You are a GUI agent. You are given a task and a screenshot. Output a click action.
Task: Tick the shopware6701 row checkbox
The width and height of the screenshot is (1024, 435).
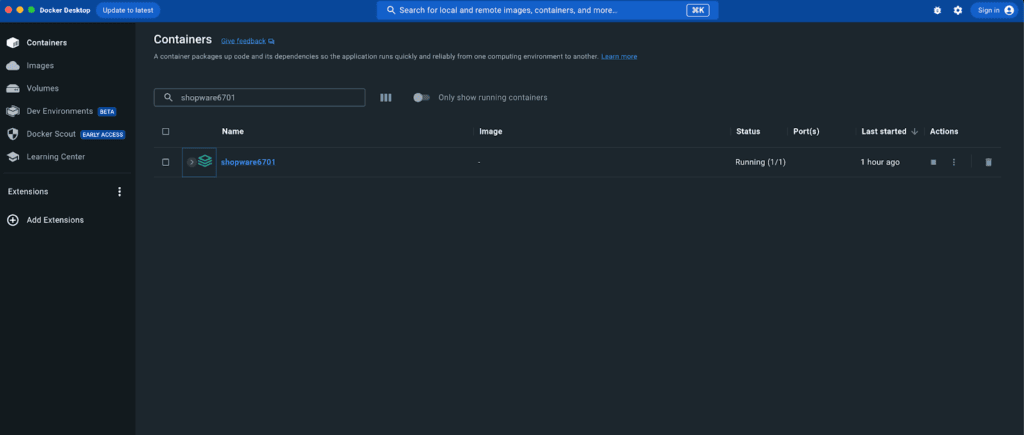[165, 162]
